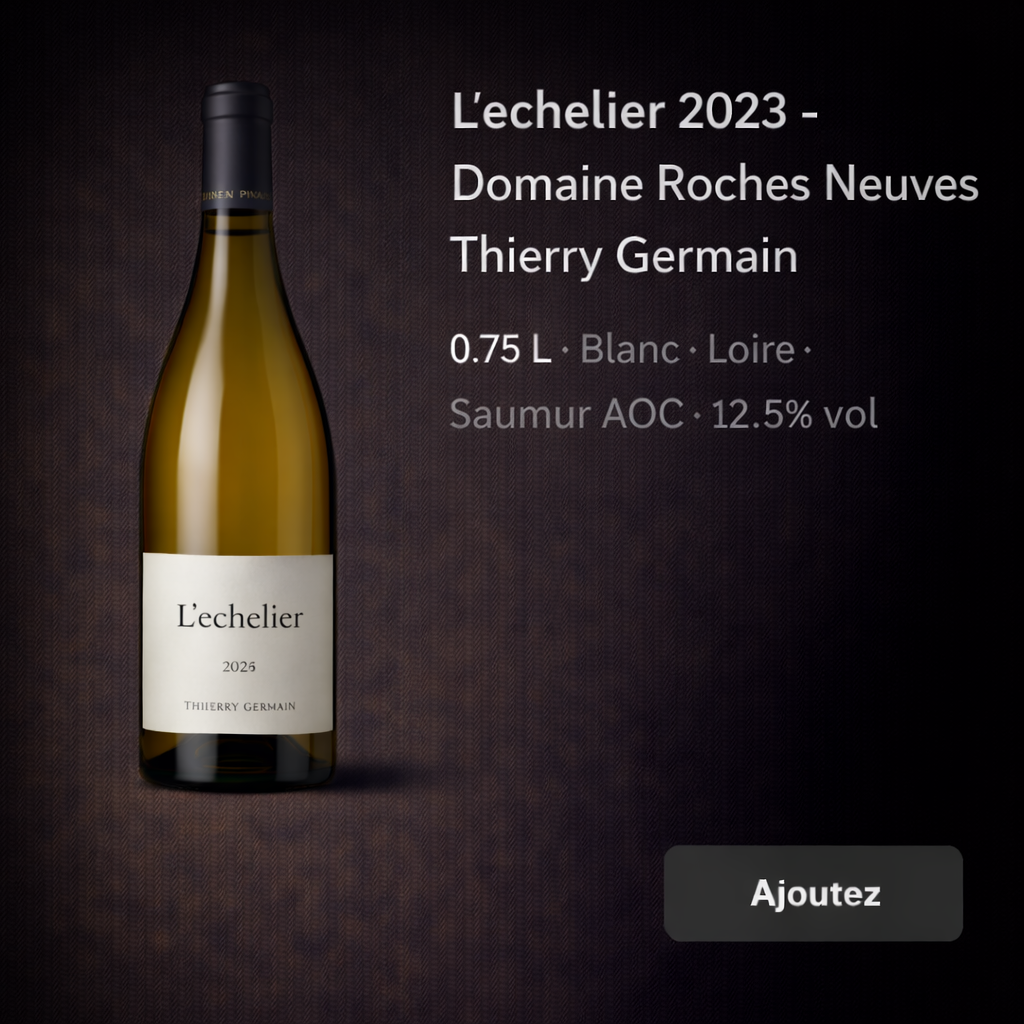Open the L'echelier wine bottle image

tap(238, 436)
